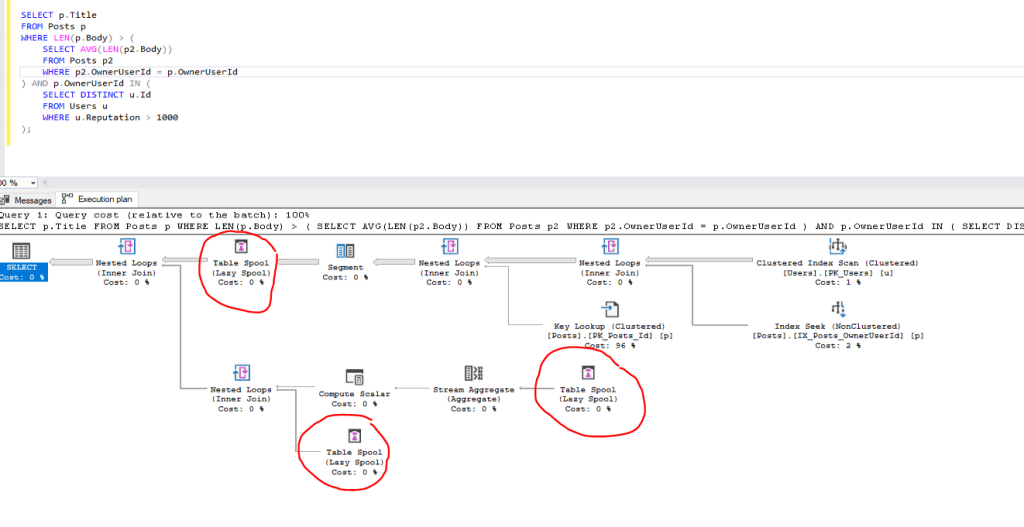
Task: Click Nested Loops icon left of Compute Scalar
Action: click(x=242, y=374)
